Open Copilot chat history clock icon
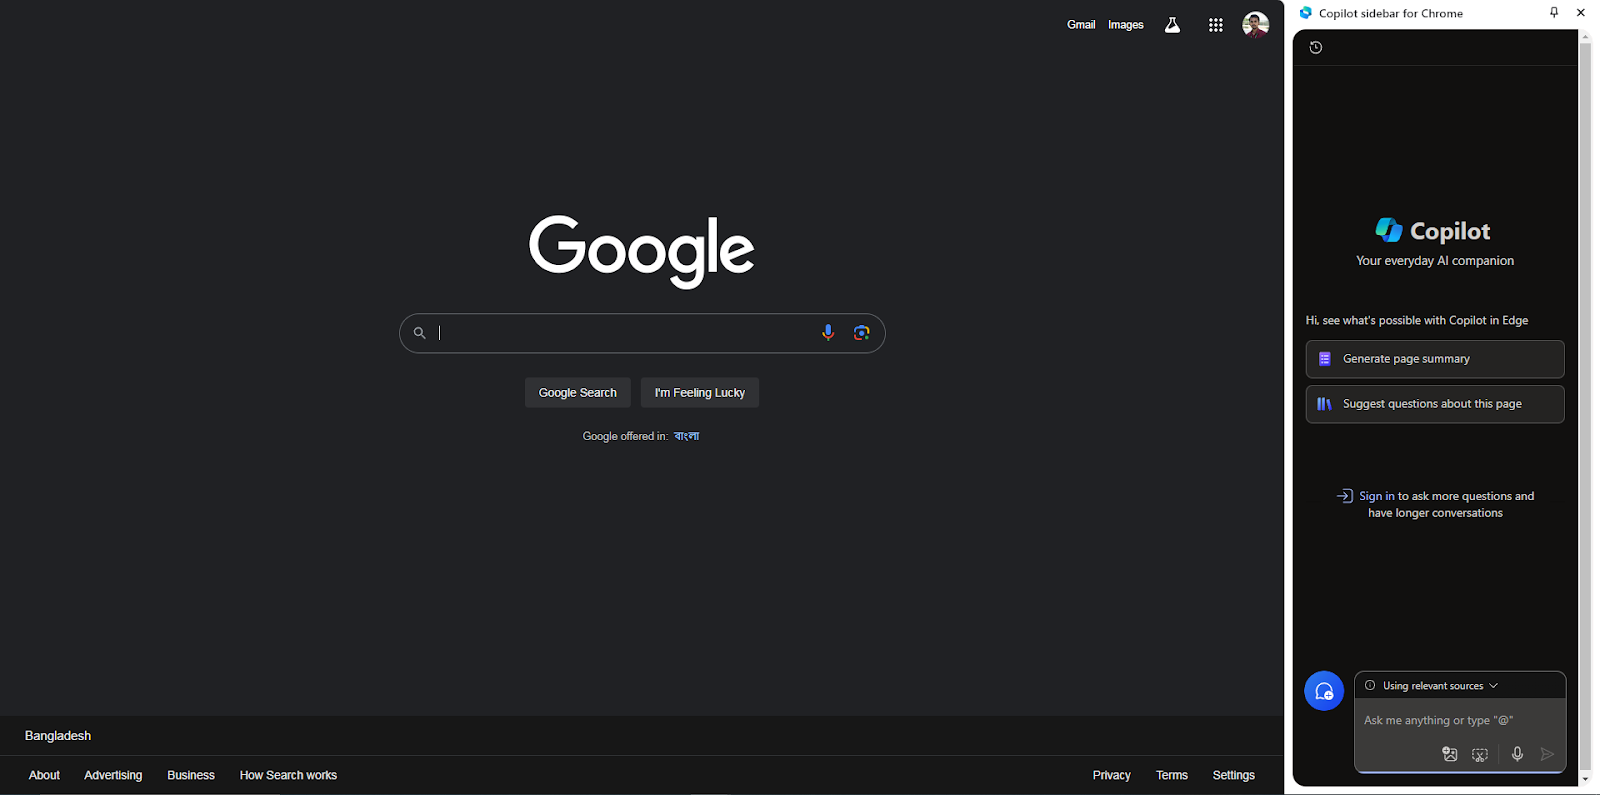 1316,47
